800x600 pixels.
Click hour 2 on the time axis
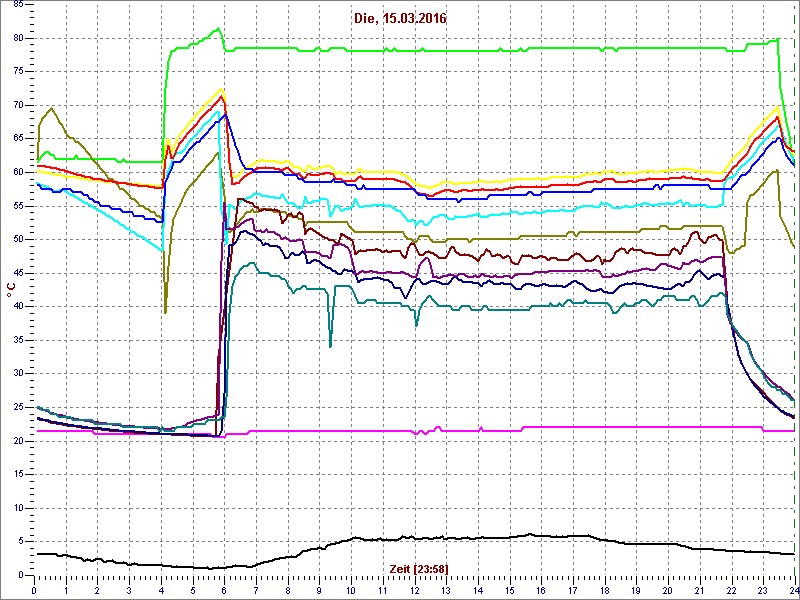[97, 589]
